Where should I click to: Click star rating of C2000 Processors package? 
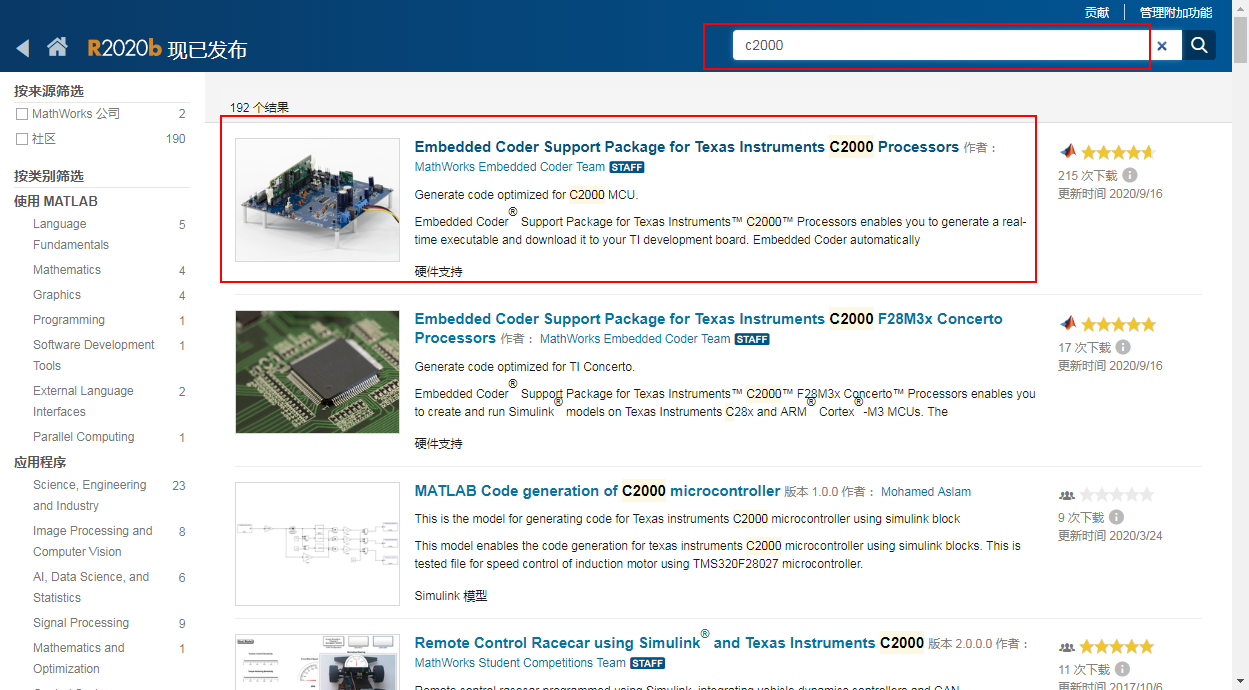[x=1117, y=152]
